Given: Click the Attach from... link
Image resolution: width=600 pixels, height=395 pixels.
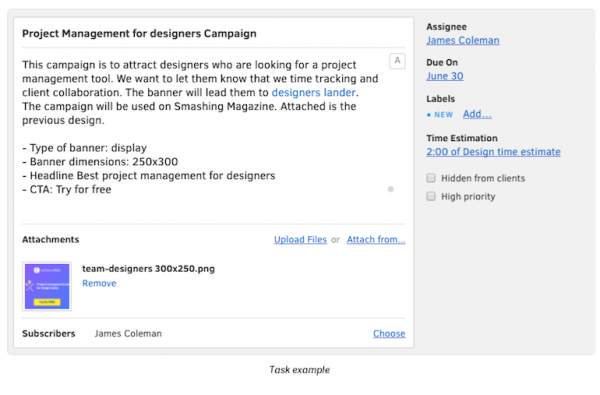Looking at the screenshot, I should [376, 240].
